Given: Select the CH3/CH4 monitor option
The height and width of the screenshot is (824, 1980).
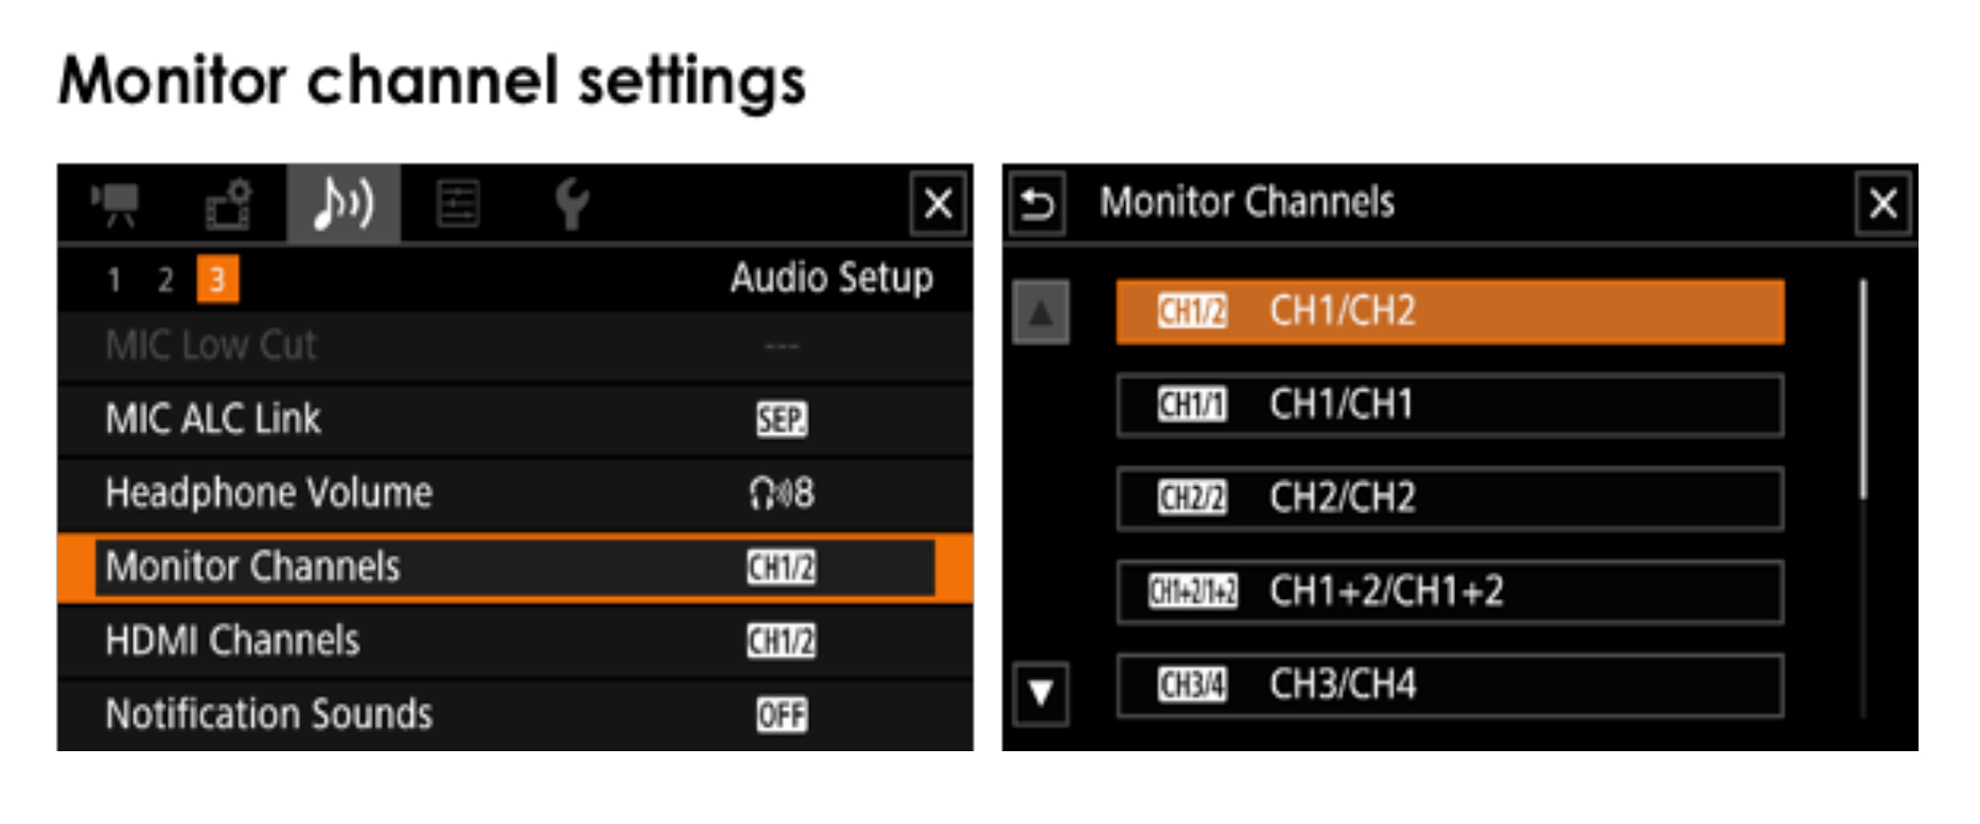Looking at the screenshot, I should point(1449,685).
